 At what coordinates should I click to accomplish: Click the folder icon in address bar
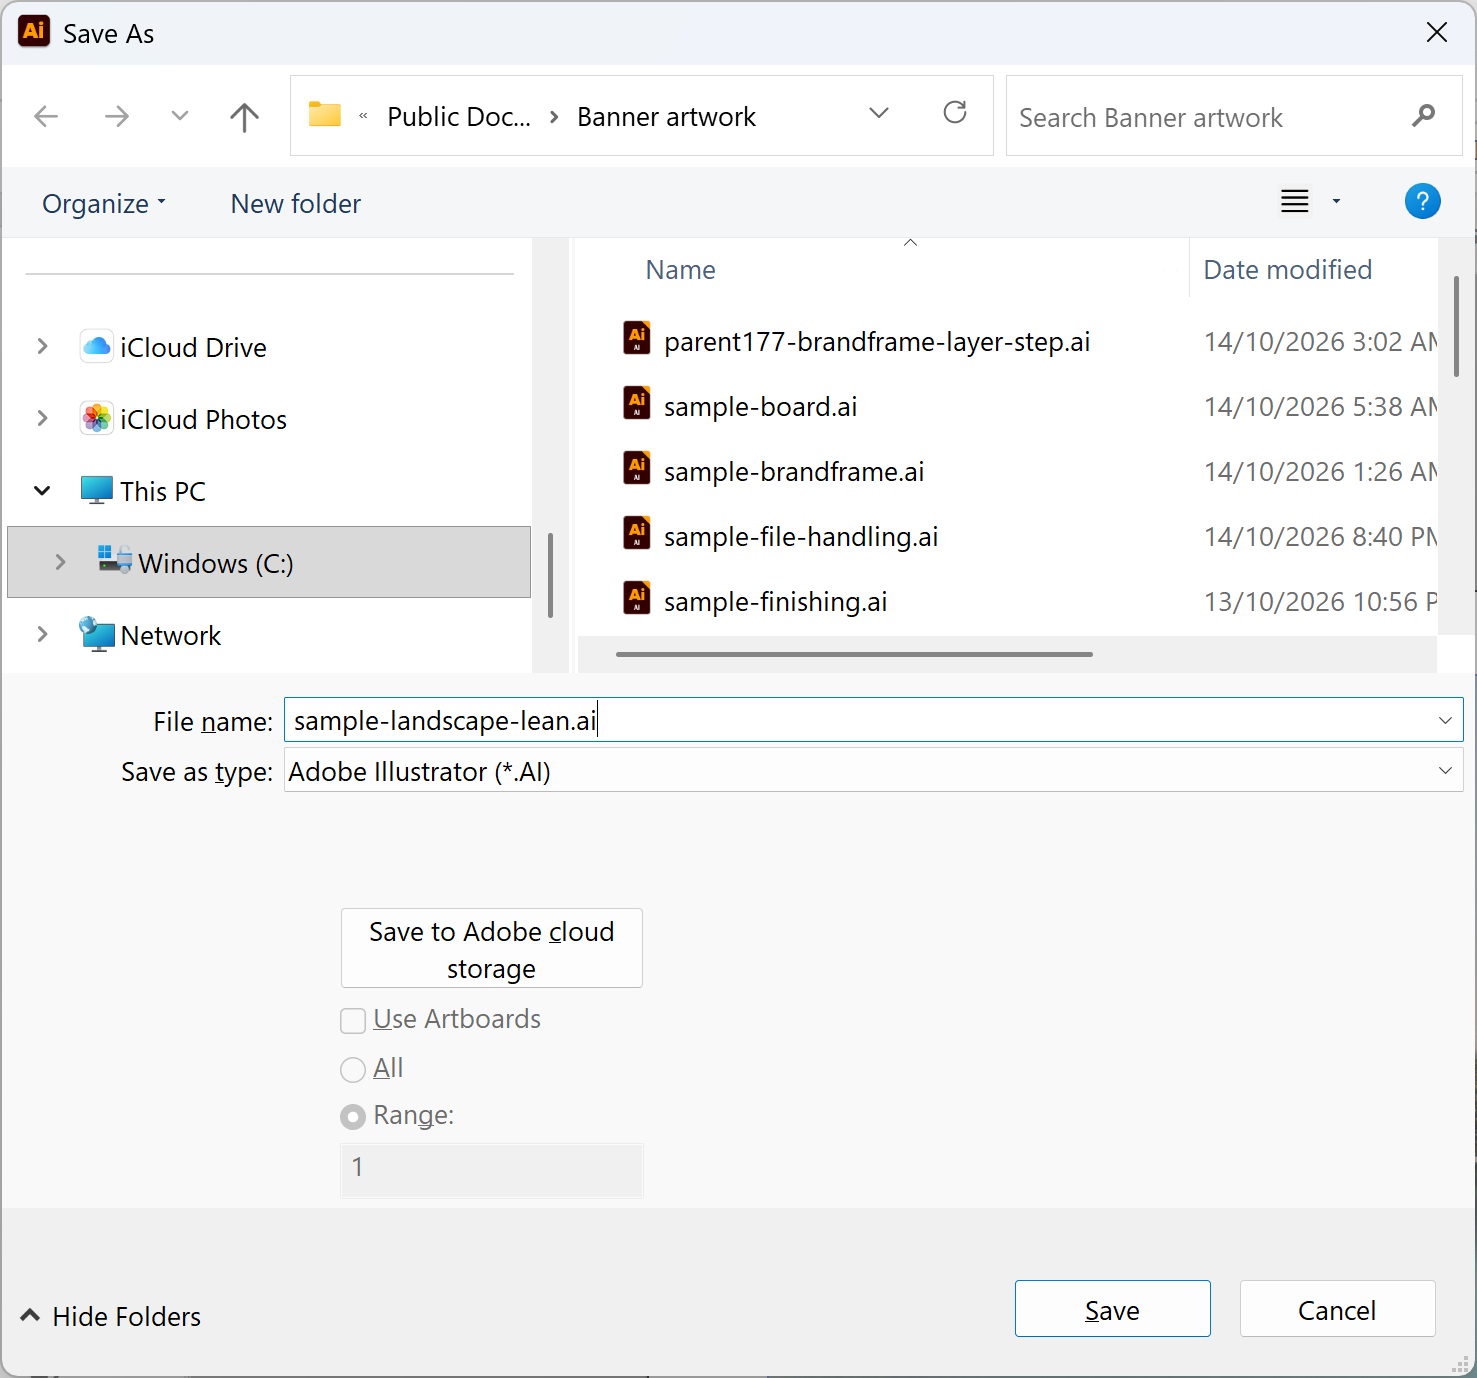coord(325,114)
